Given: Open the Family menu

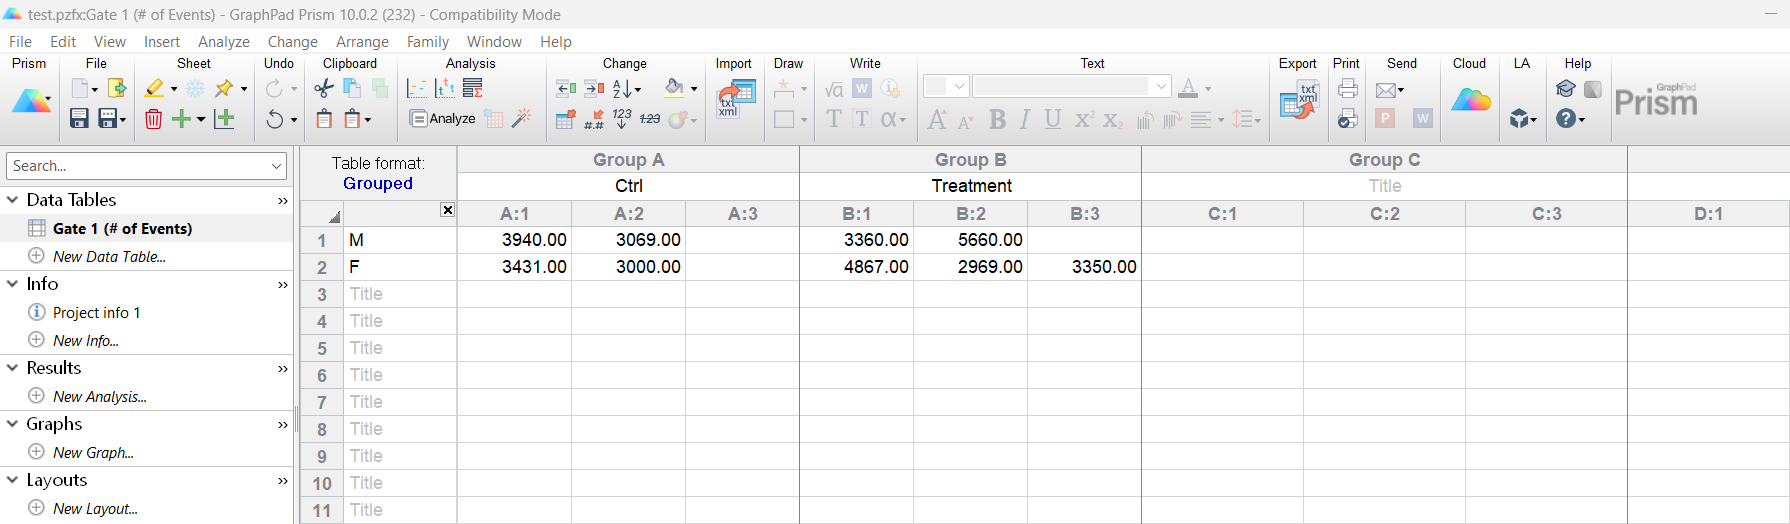Looking at the screenshot, I should pyautogui.click(x=427, y=42).
